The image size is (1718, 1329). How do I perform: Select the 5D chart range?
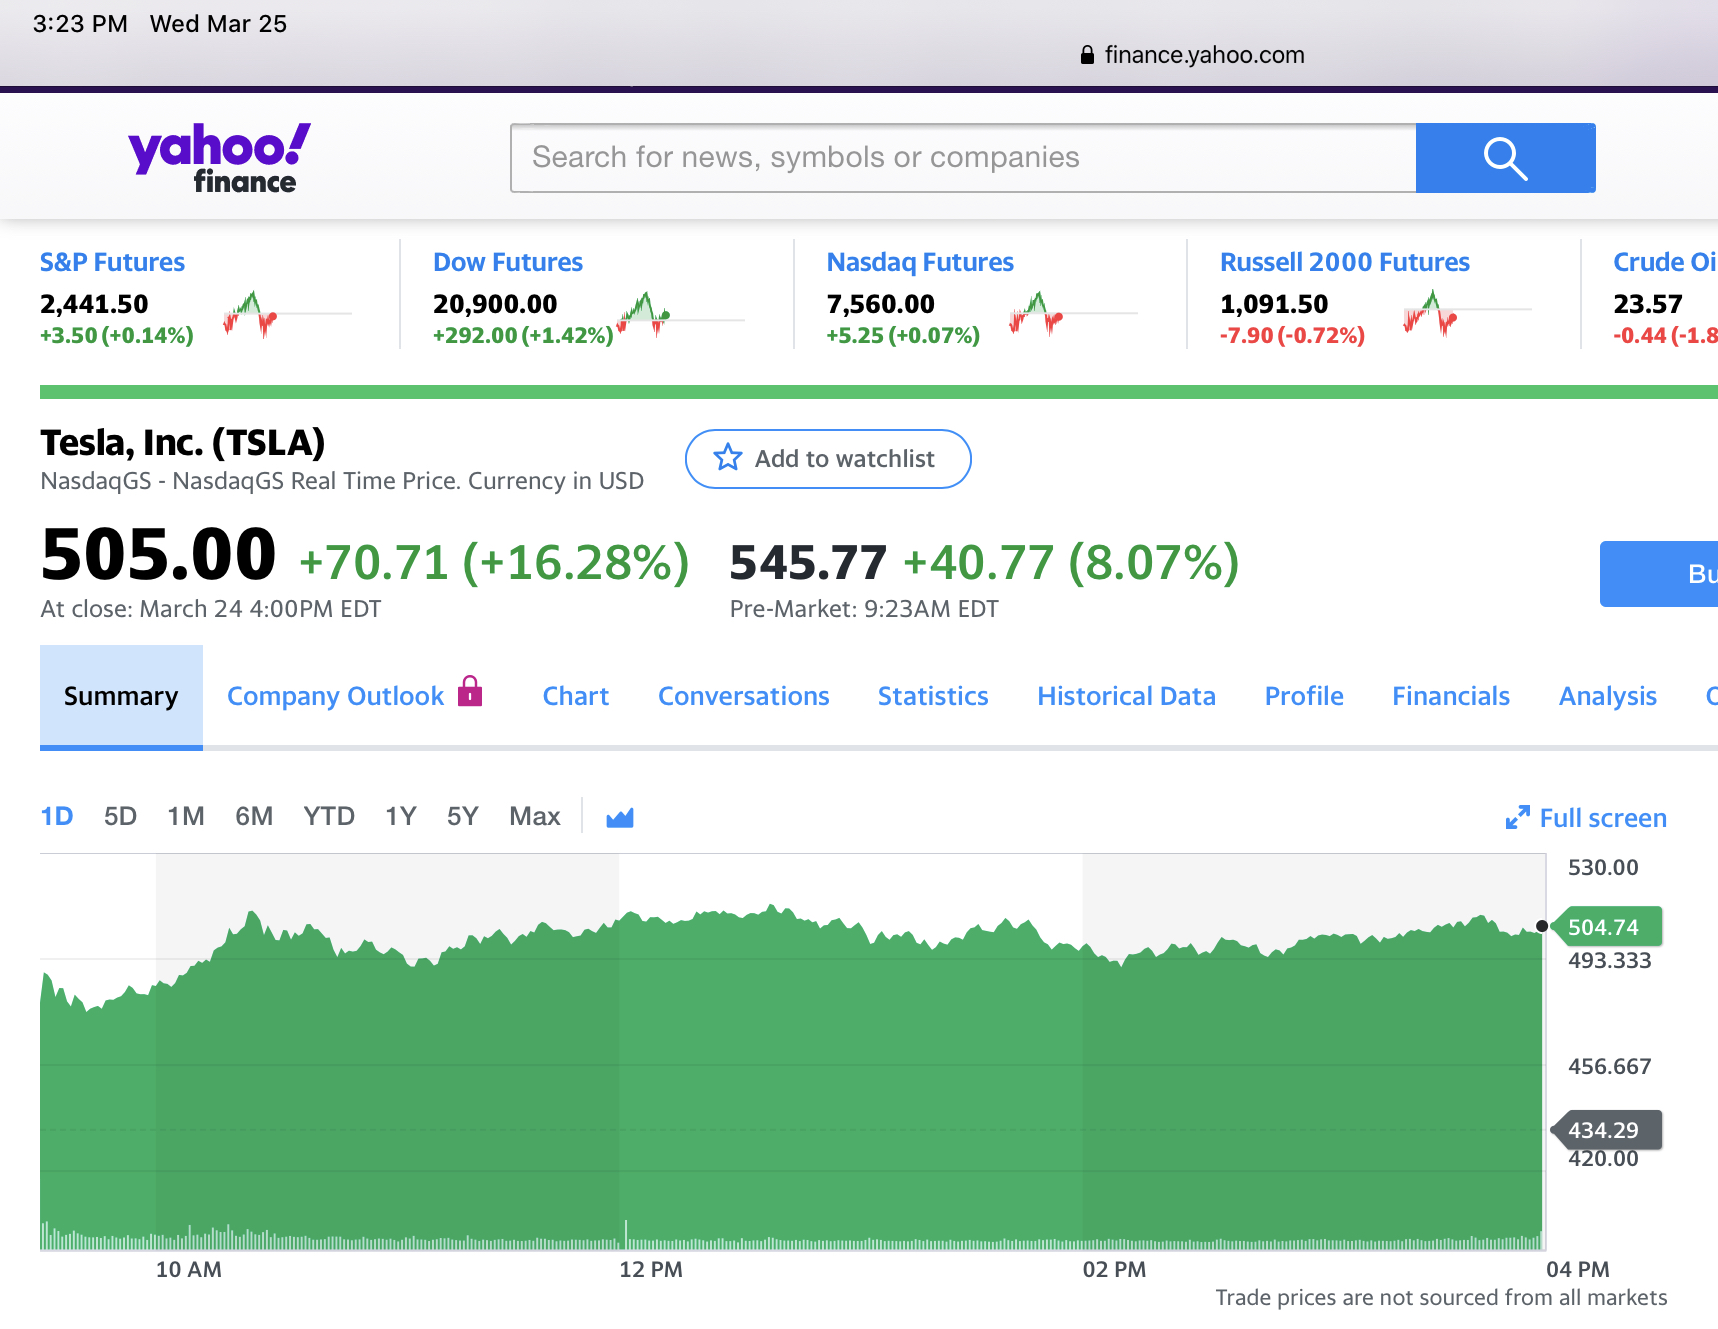[120, 817]
